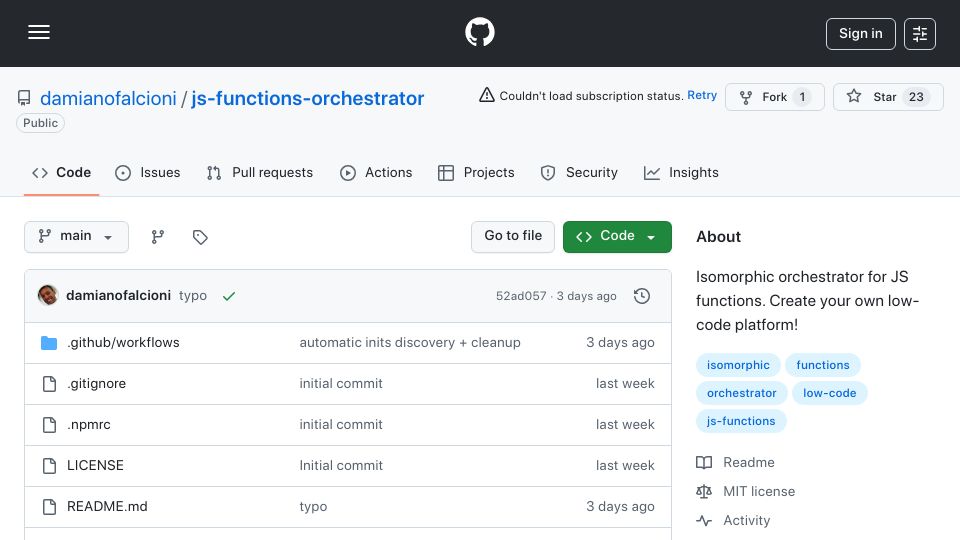Click the file icon beside .gitignore
The height and width of the screenshot is (540, 960).
click(x=50, y=384)
